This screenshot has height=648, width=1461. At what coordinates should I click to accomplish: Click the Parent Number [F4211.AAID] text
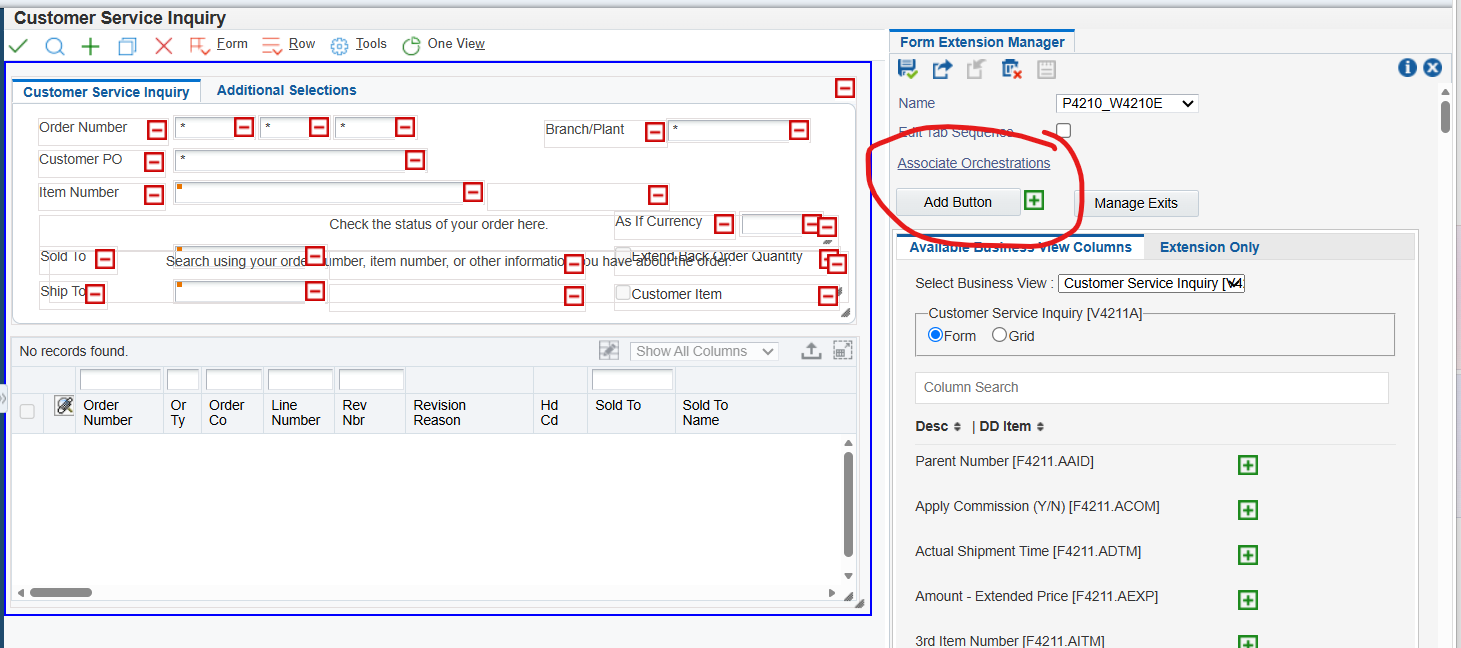[x=1004, y=461]
